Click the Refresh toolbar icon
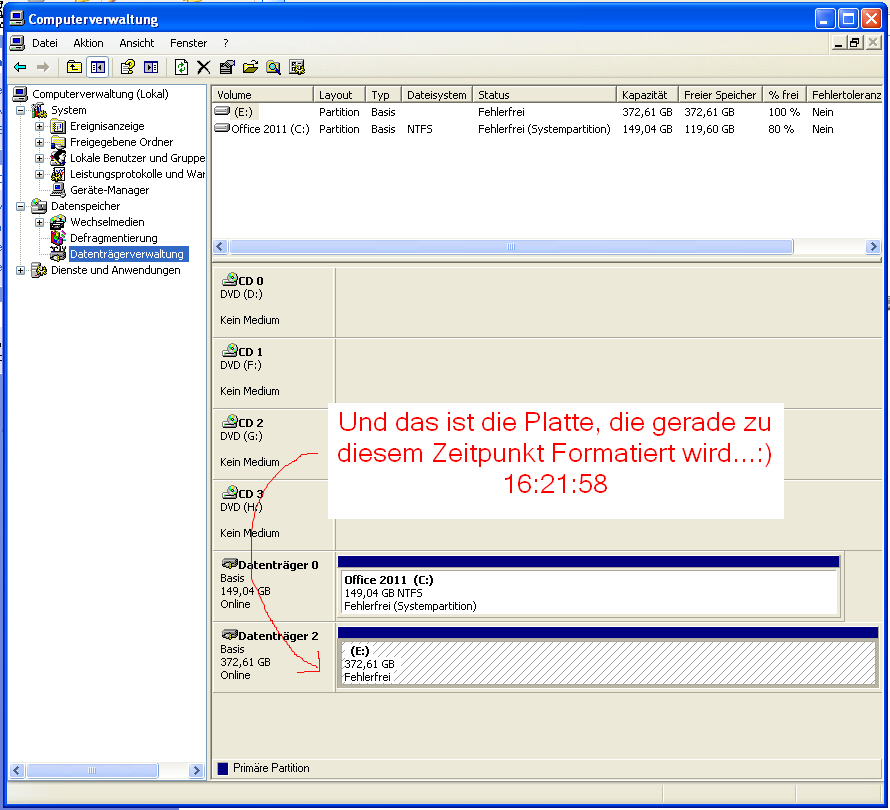This screenshot has width=890, height=810. [x=181, y=68]
